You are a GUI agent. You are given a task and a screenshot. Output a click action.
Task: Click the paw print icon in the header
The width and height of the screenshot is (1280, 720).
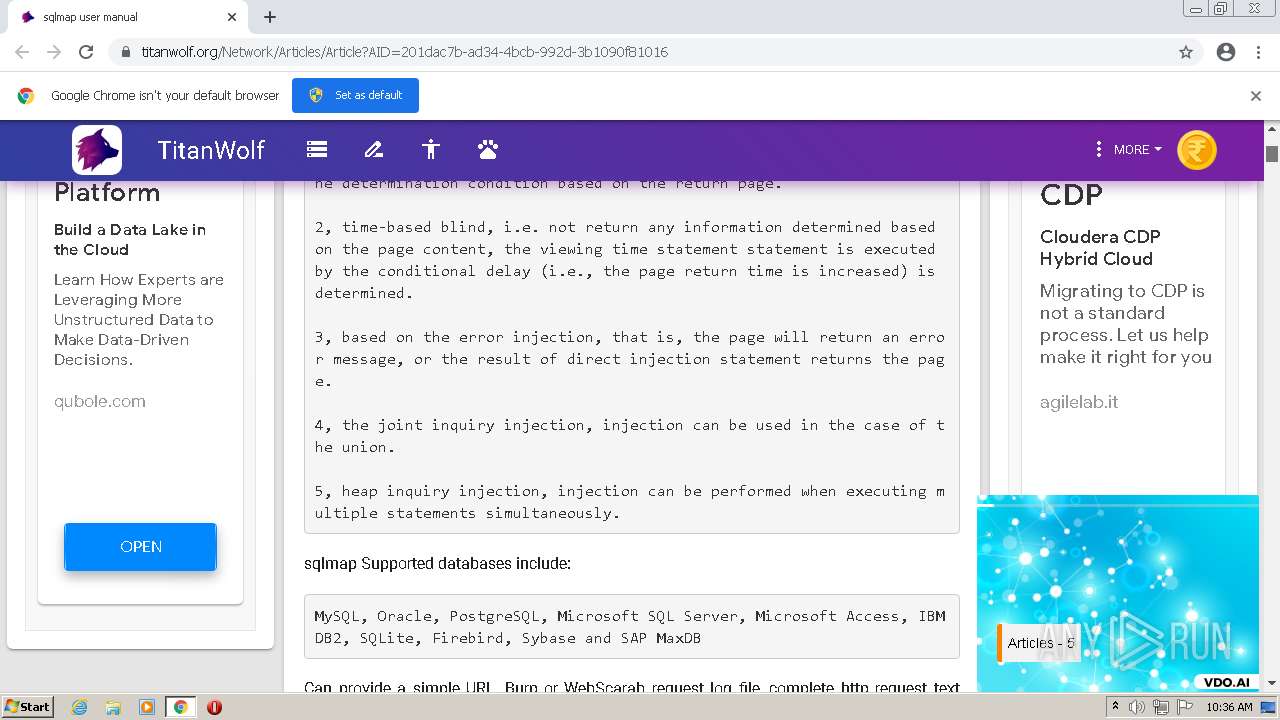pyautogui.click(x=488, y=150)
